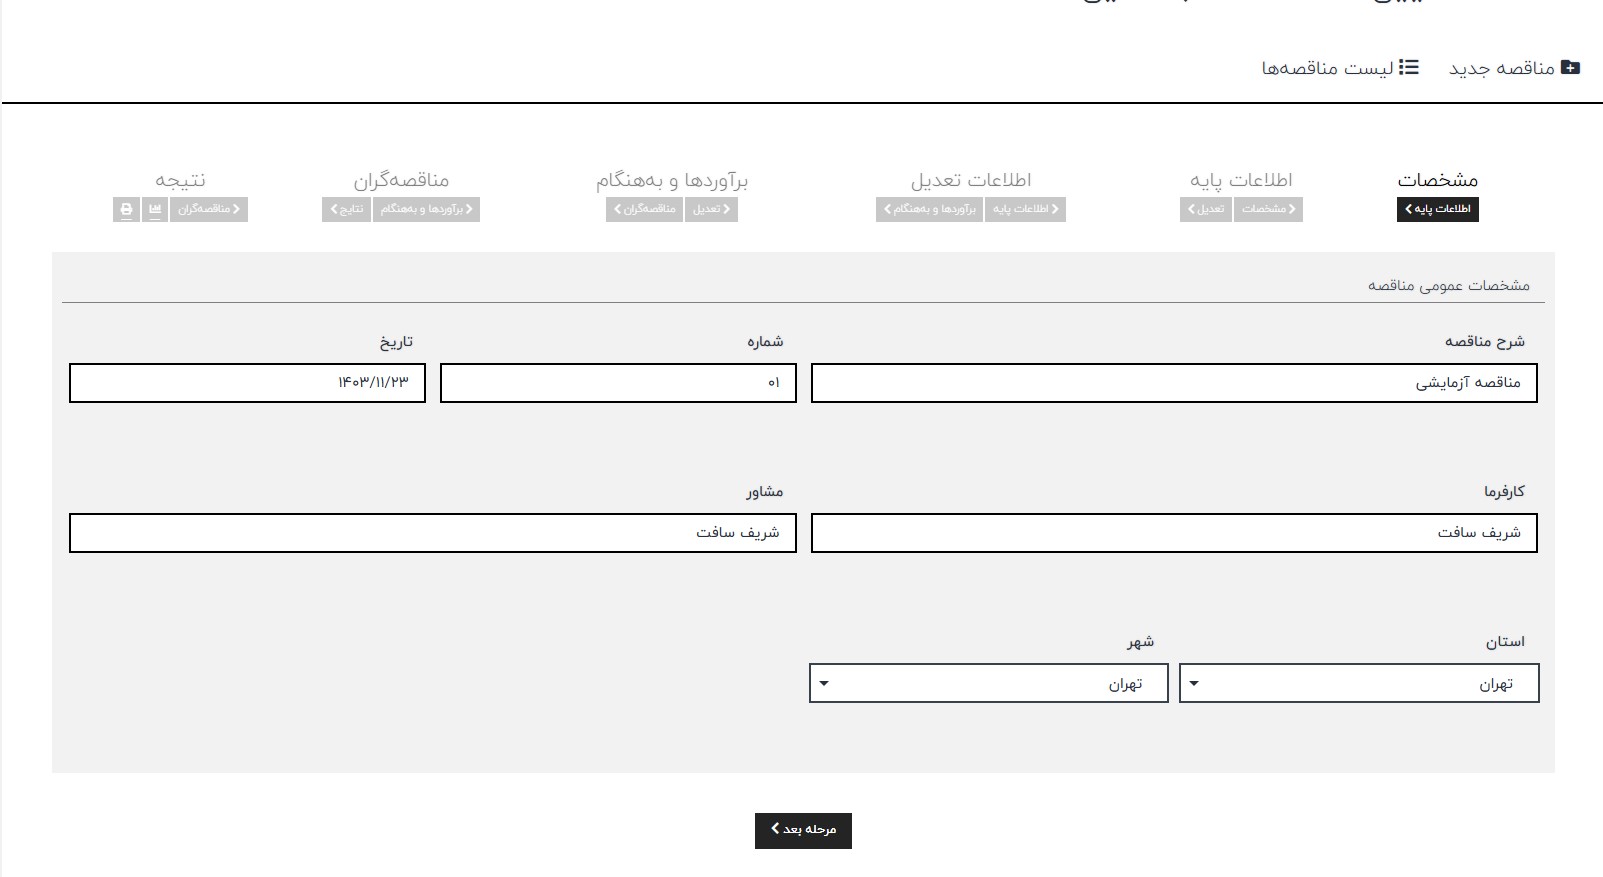Click the تاریخ date field

point(247,383)
